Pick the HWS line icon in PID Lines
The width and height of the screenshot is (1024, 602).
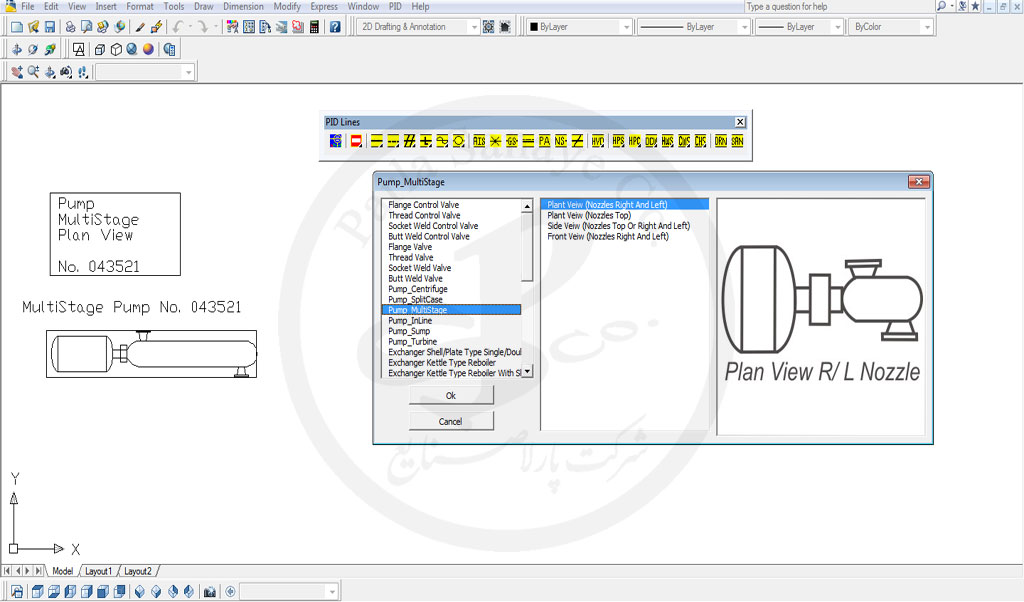pyautogui.click(x=667, y=141)
